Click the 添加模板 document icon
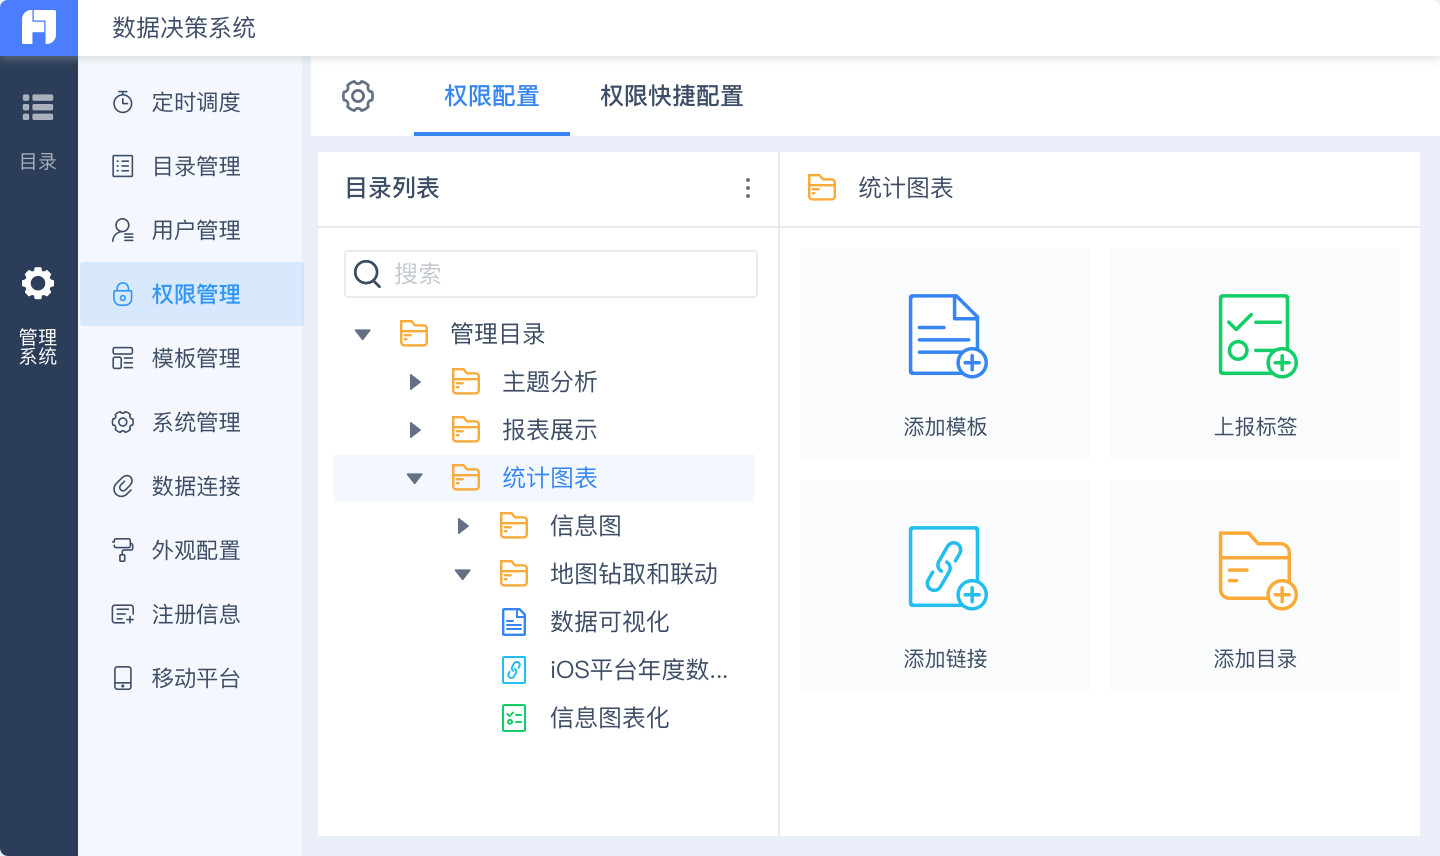This screenshot has width=1440, height=856. coord(946,336)
